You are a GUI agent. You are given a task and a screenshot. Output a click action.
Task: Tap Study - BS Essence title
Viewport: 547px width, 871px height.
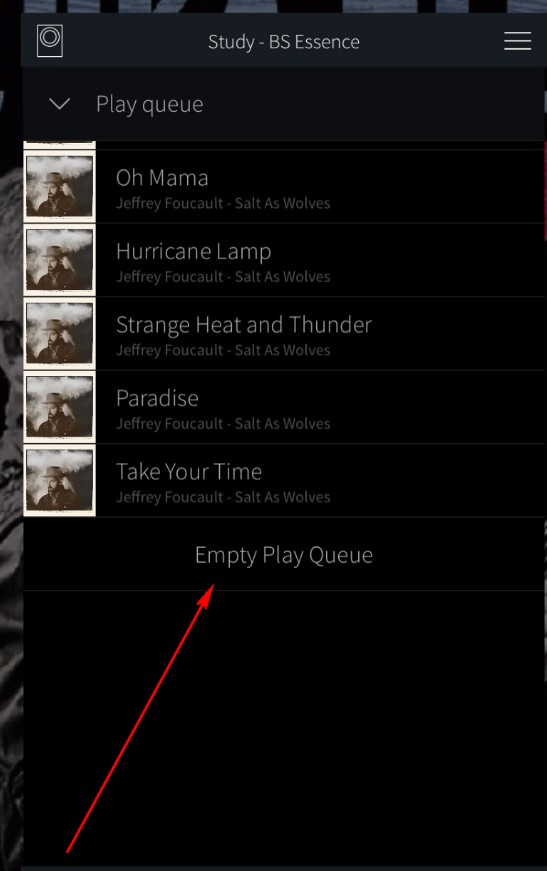(x=284, y=42)
